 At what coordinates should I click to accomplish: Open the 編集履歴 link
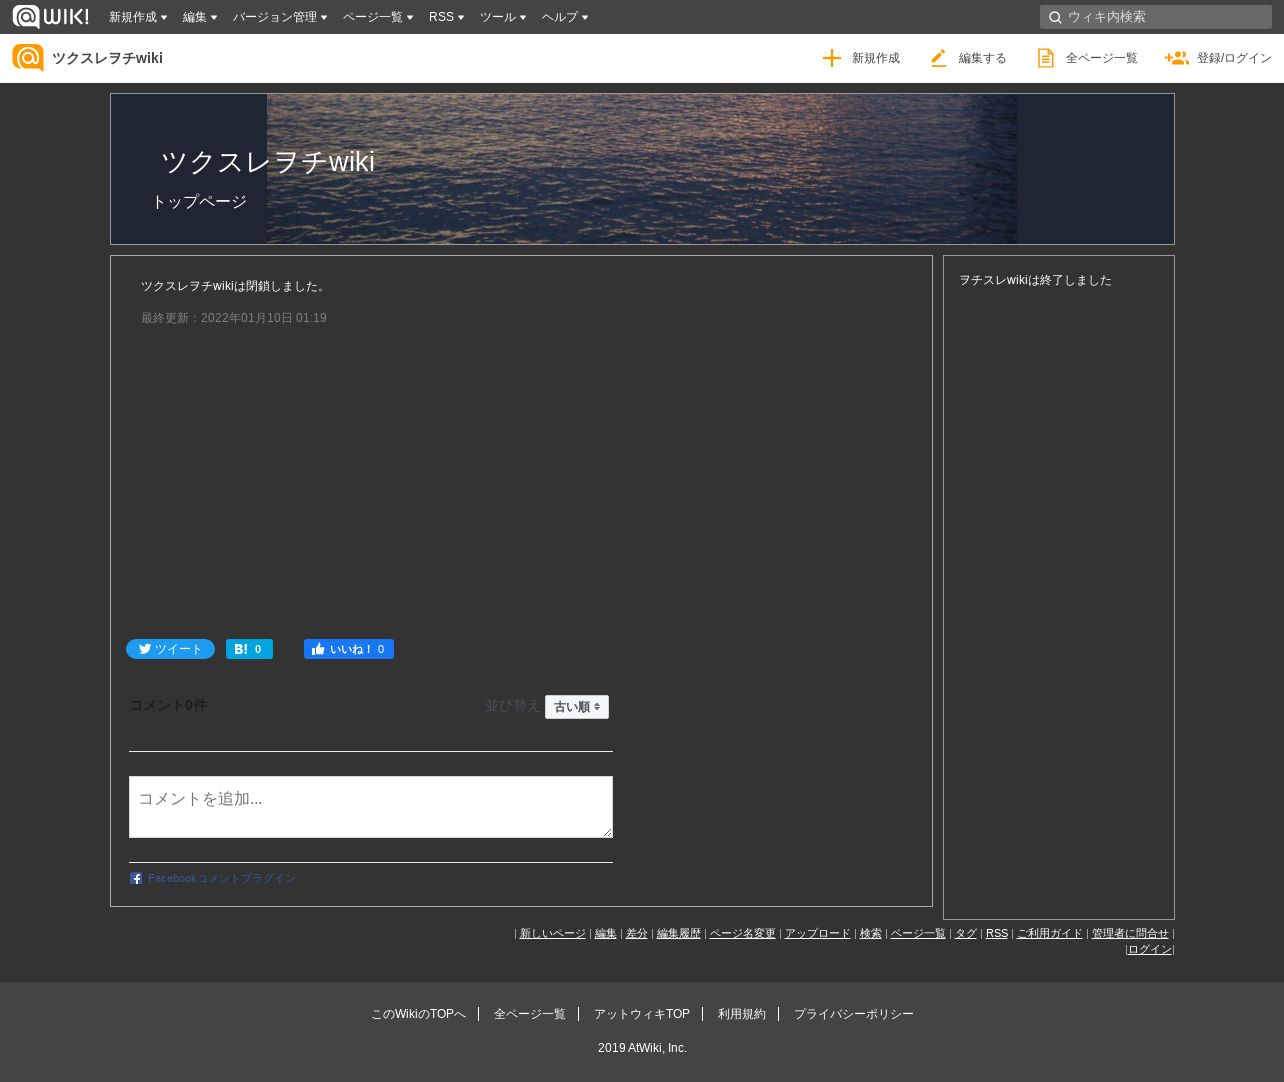coord(678,933)
